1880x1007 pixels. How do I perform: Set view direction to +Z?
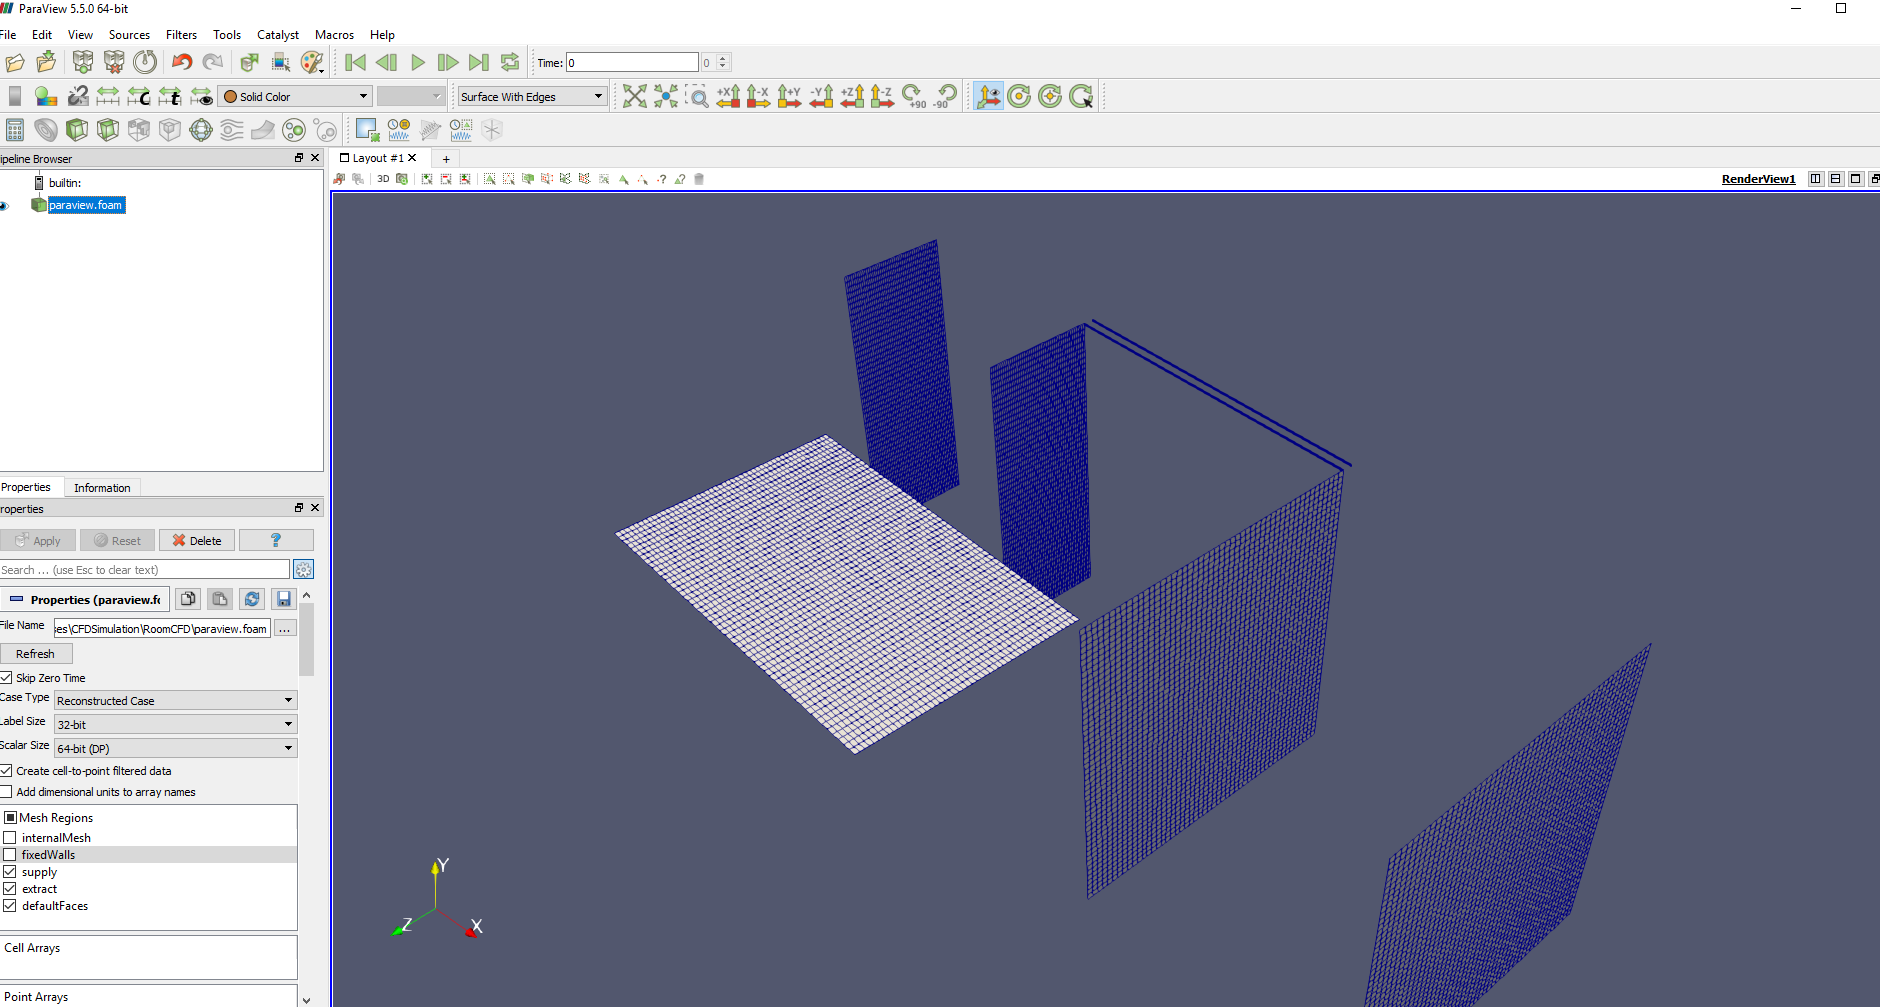(852, 96)
